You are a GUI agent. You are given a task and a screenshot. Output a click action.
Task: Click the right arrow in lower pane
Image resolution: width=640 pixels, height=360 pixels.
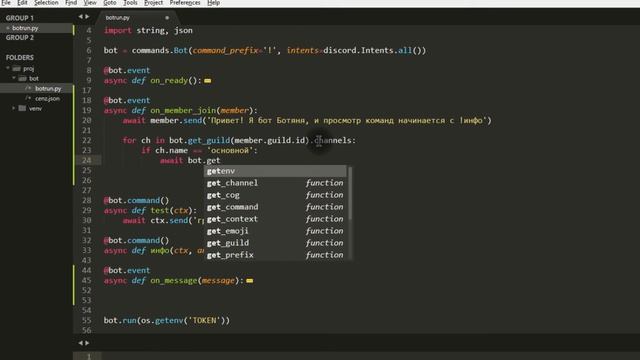pos(87,343)
